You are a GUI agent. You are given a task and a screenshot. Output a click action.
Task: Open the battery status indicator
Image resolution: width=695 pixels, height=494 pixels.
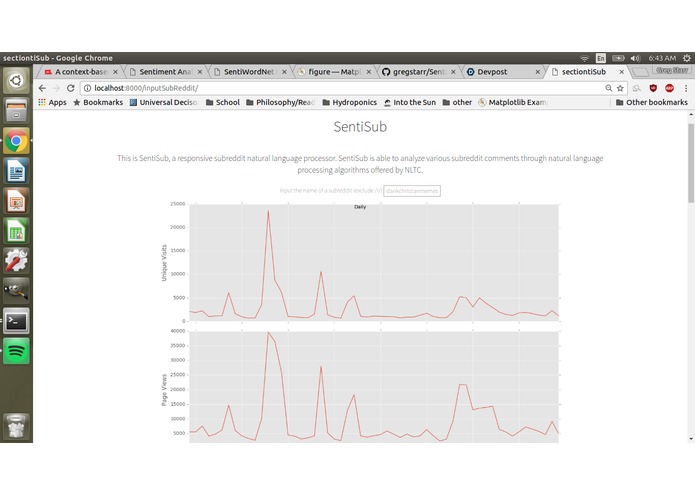pyautogui.click(x=618, y=58)
